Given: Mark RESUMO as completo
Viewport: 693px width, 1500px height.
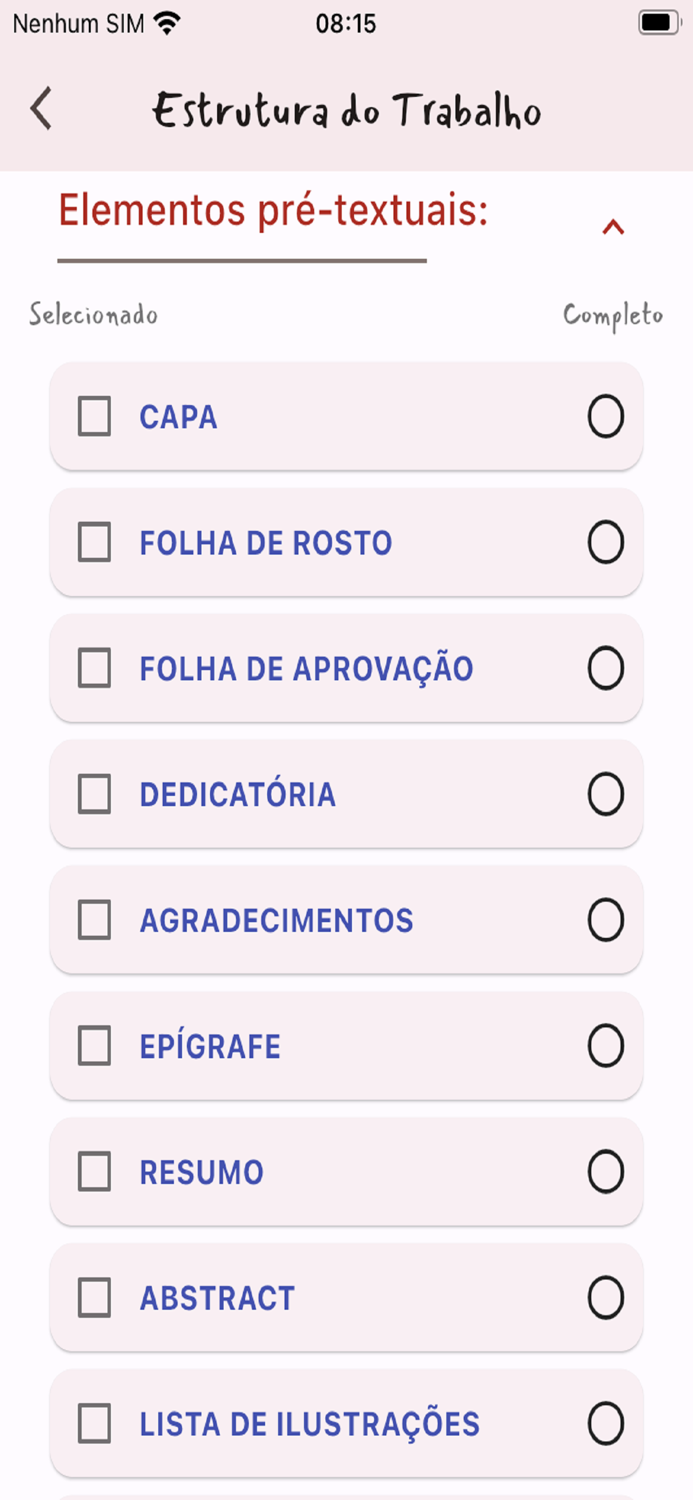Looking at the screenshot, I should 606,1172.
